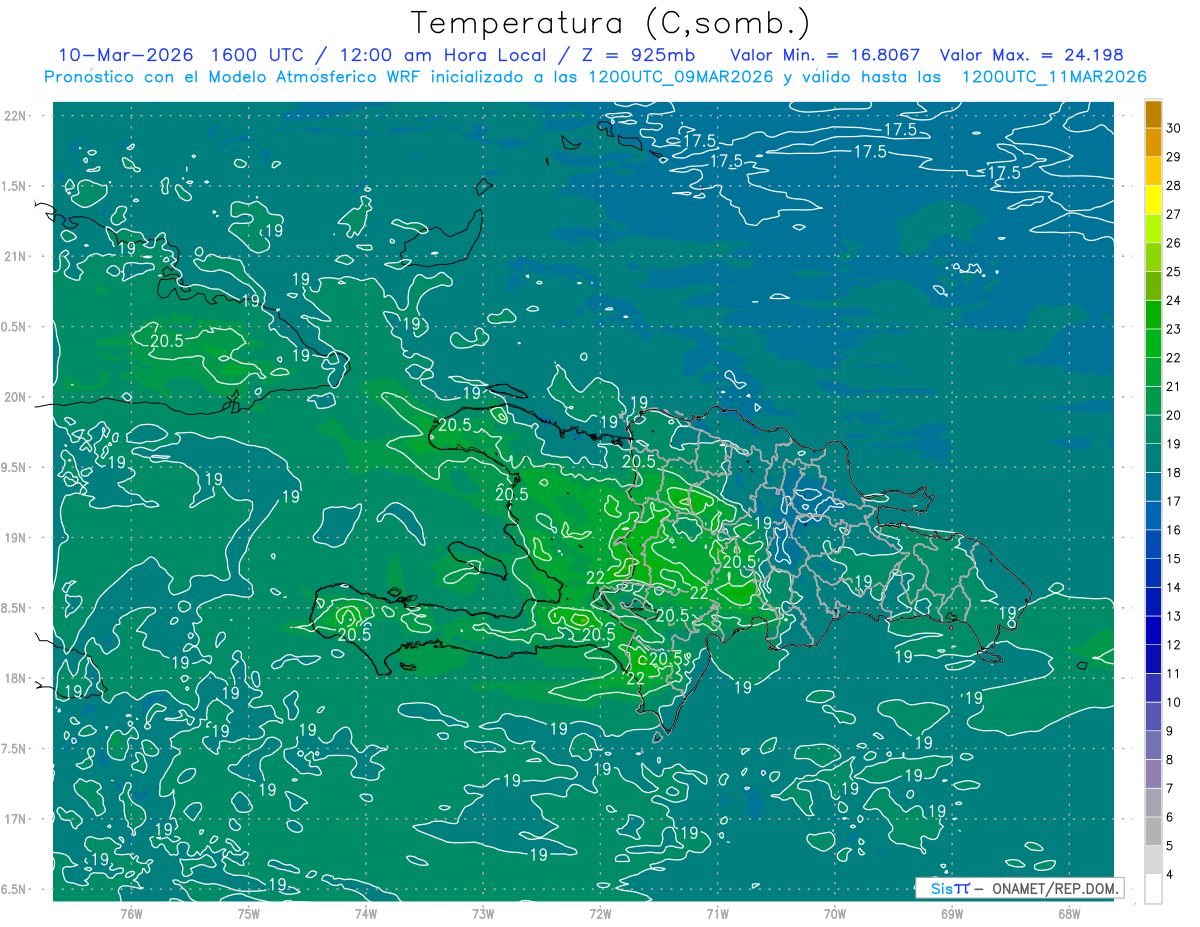The width and height of the screenshot is (1200, 927).
Task: Click the "73W" longitude axis label
Action: pos(483,914)
